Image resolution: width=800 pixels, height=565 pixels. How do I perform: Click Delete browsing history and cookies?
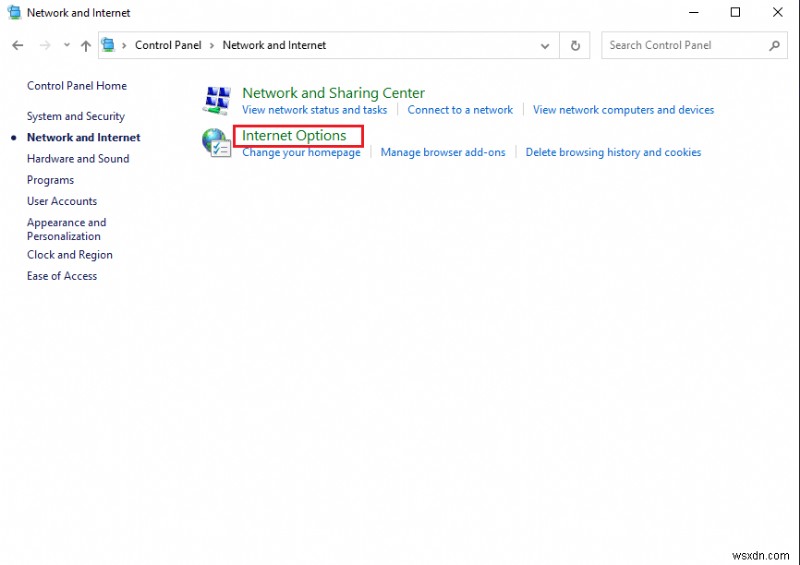pyautogui.click(x=613, y=152)
